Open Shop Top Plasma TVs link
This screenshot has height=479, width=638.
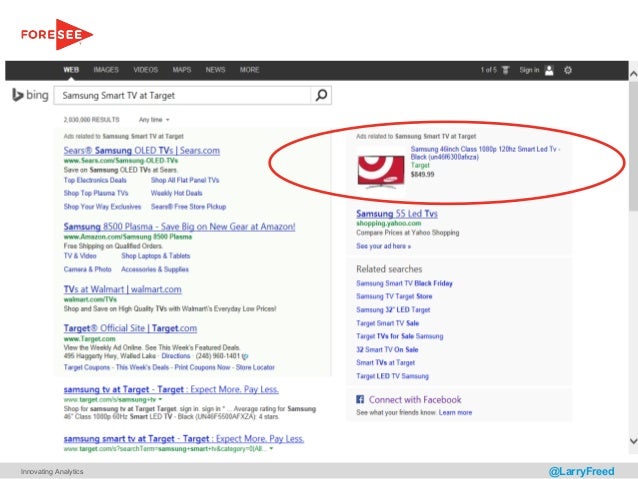(96, 193)
